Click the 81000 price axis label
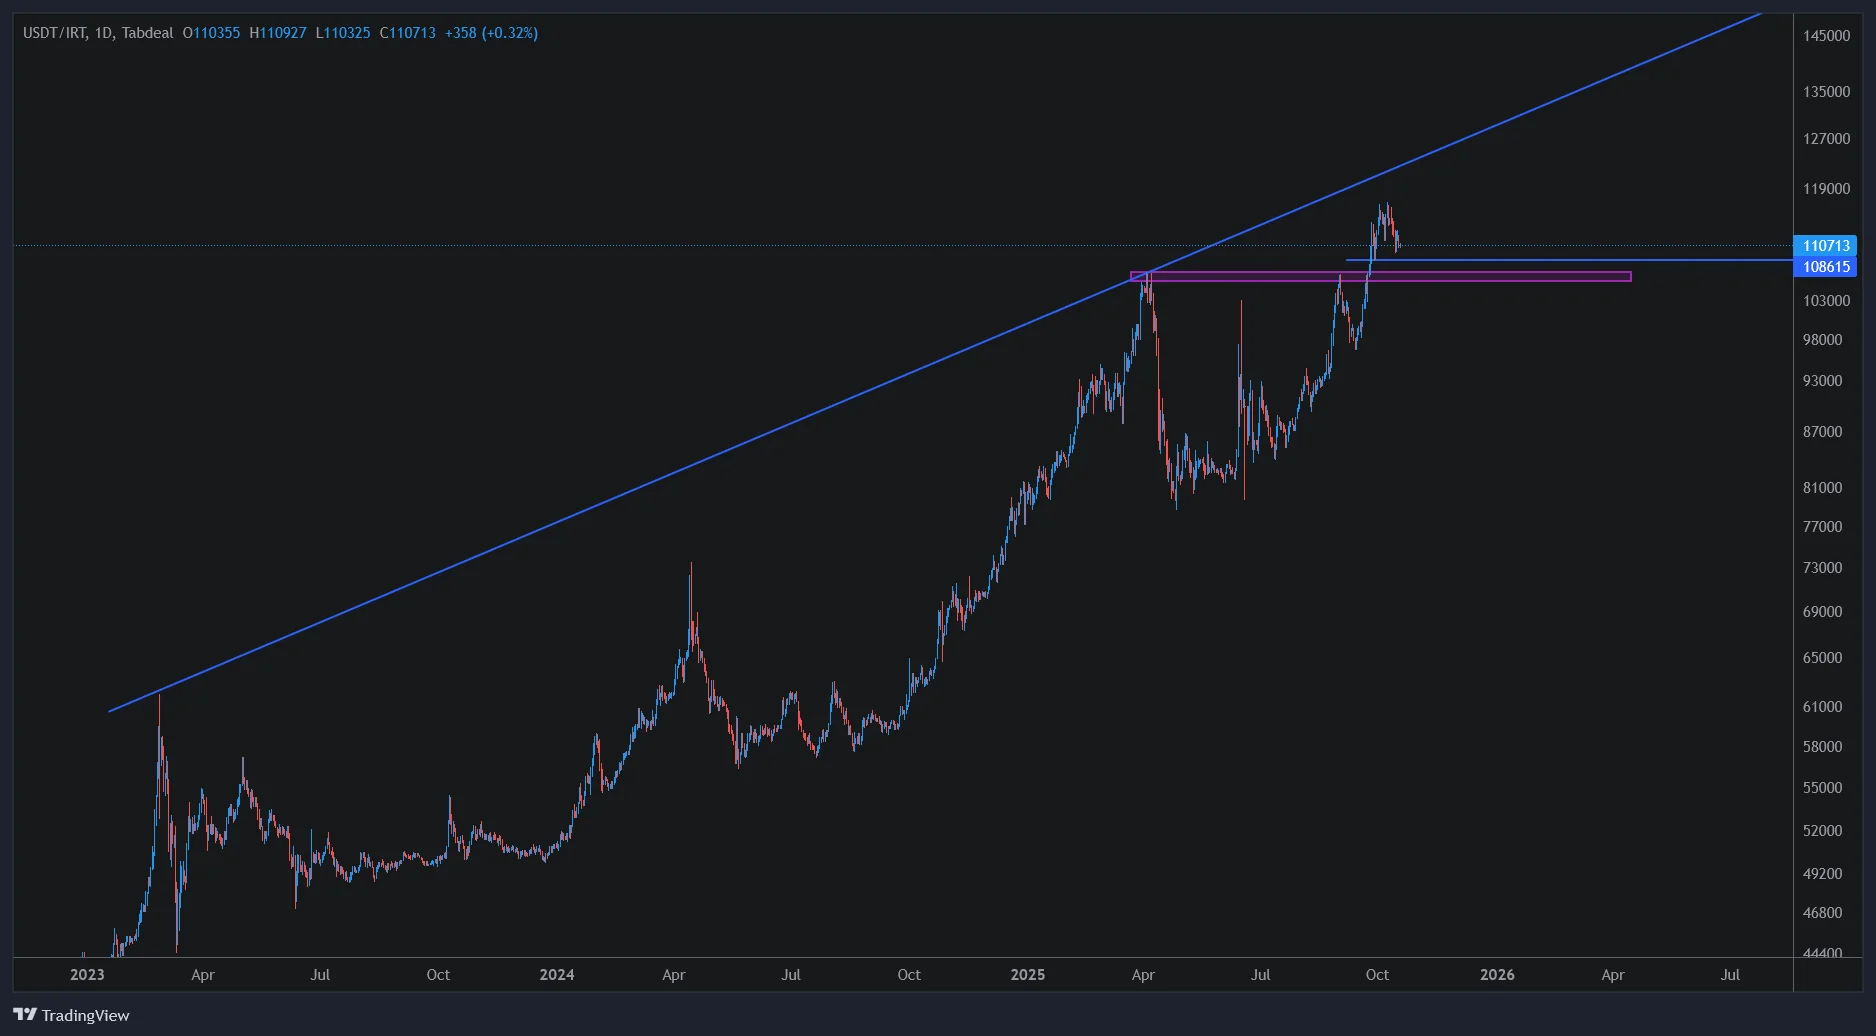This screenshot has height=1036, width=1876. [x=1822, y=488]
